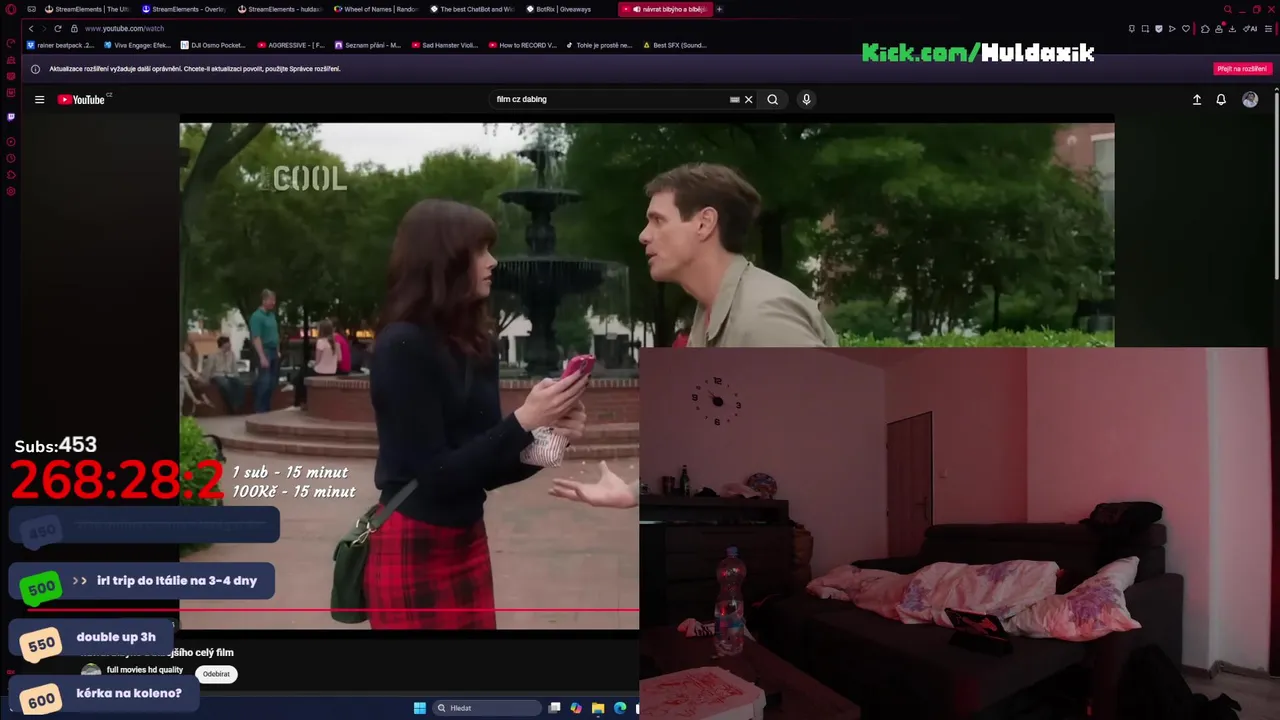Go to the YouTube home logo
This screenshot has height=720, width=1280.
click(x=81, y=99)
